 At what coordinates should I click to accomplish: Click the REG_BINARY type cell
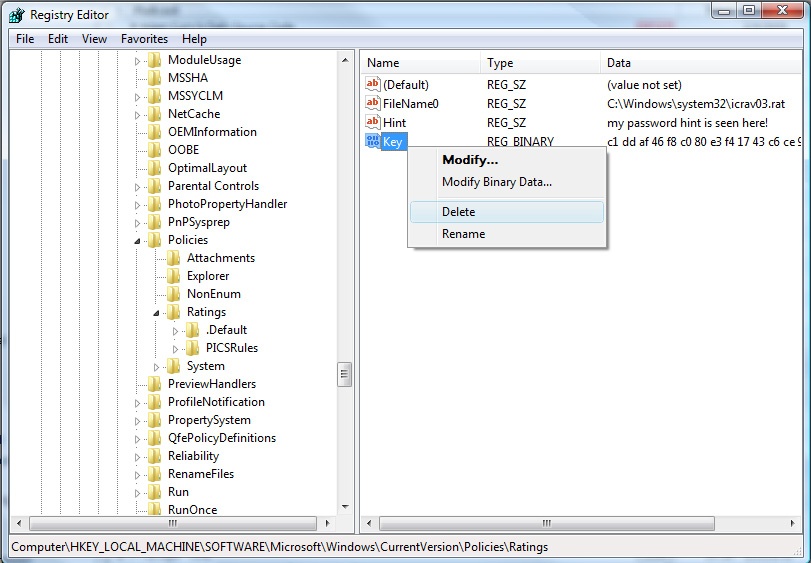(520, 142)
